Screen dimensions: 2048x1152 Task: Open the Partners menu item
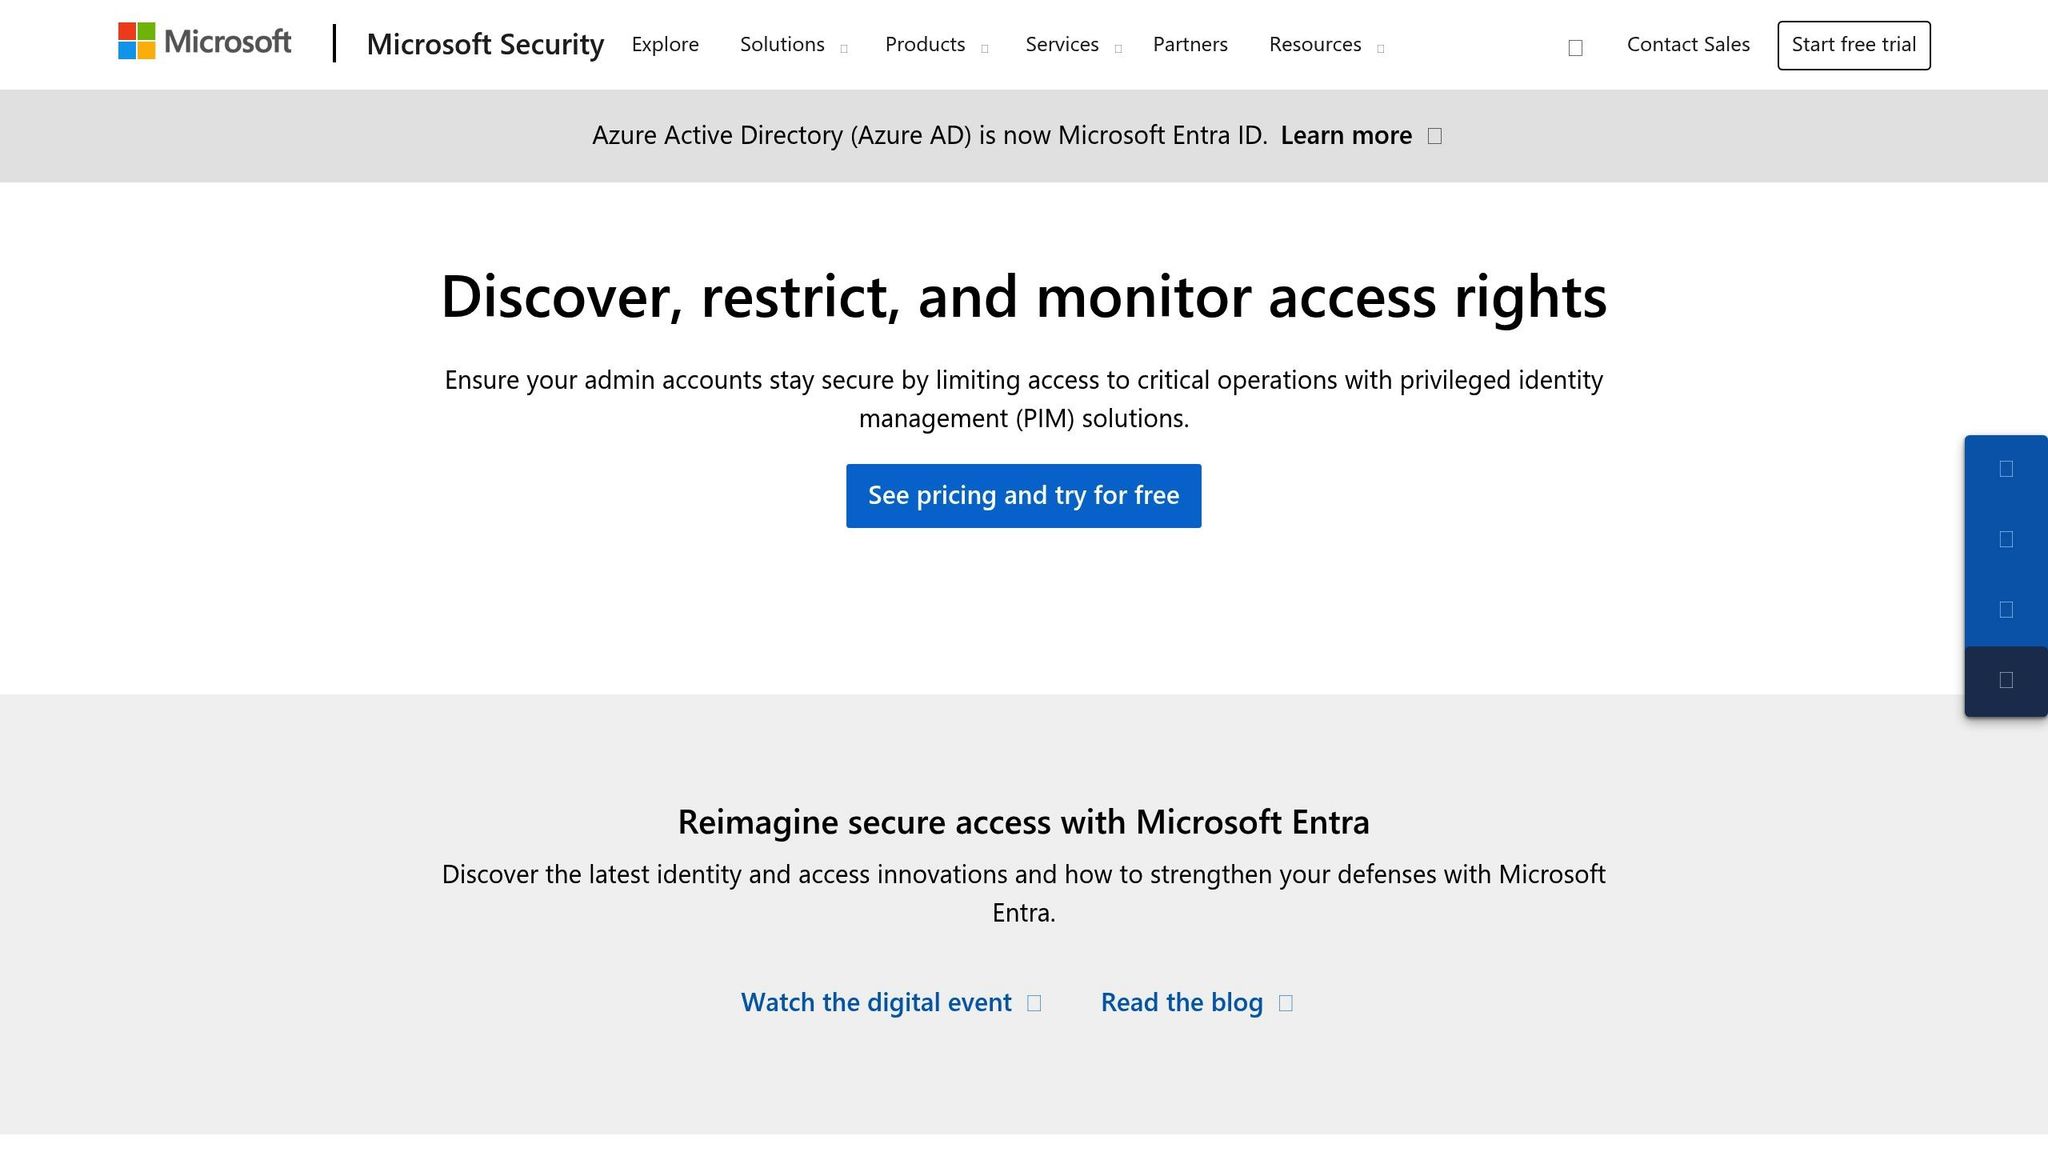coord(1190,45)
